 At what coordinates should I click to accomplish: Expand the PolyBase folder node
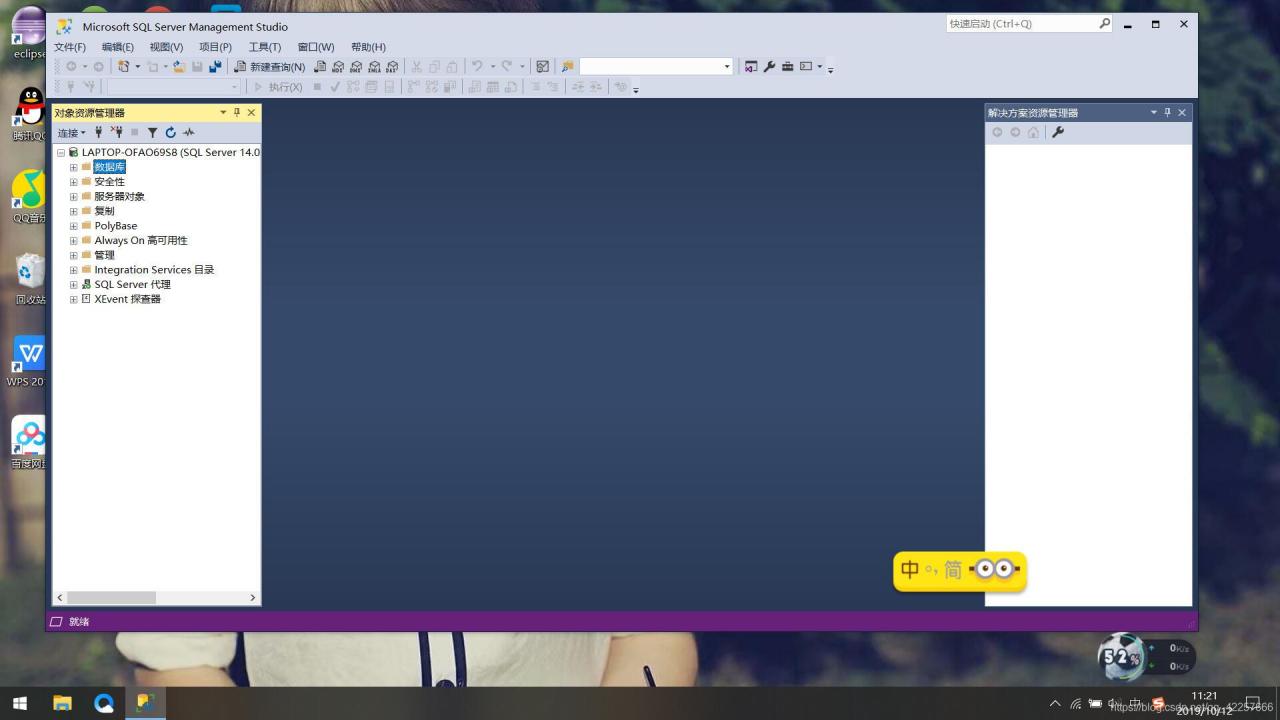tap(73, 226)
